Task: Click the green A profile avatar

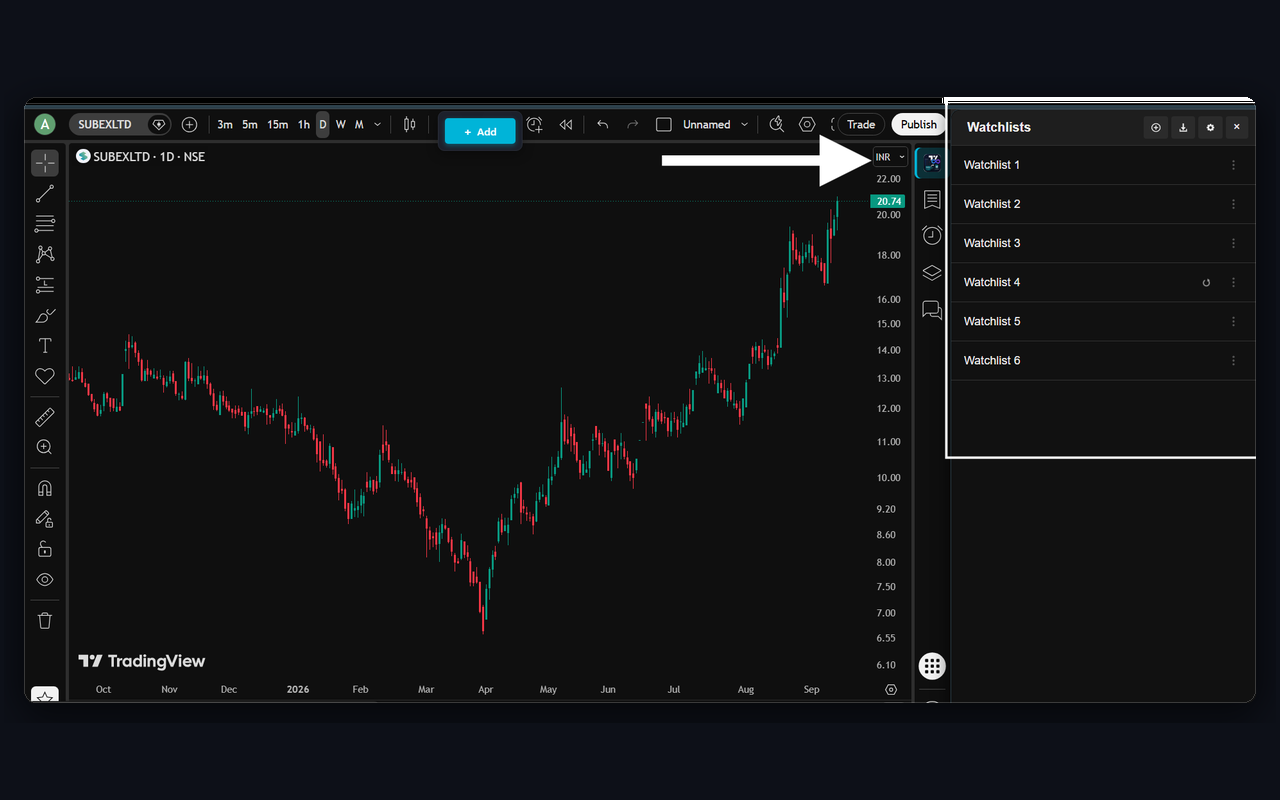Action: pos(44,125)
